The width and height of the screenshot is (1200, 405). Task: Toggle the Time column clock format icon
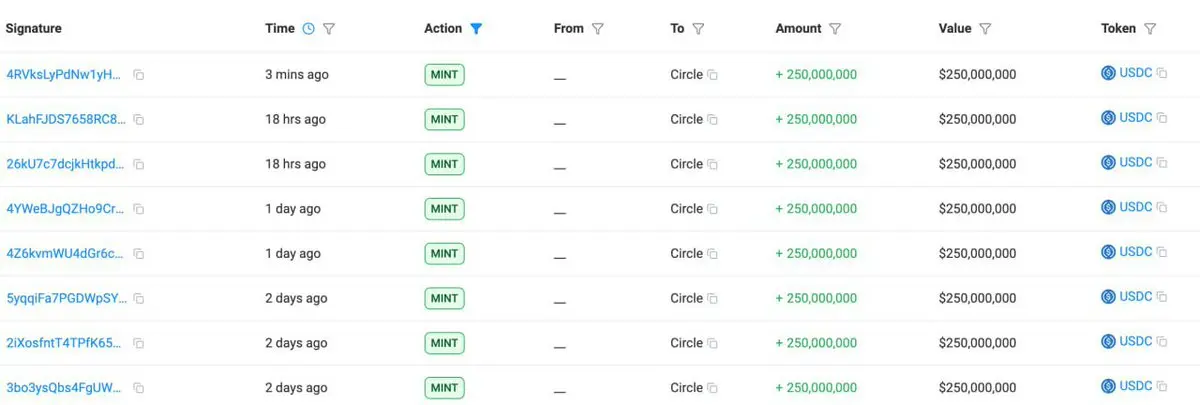click(308, 29)
